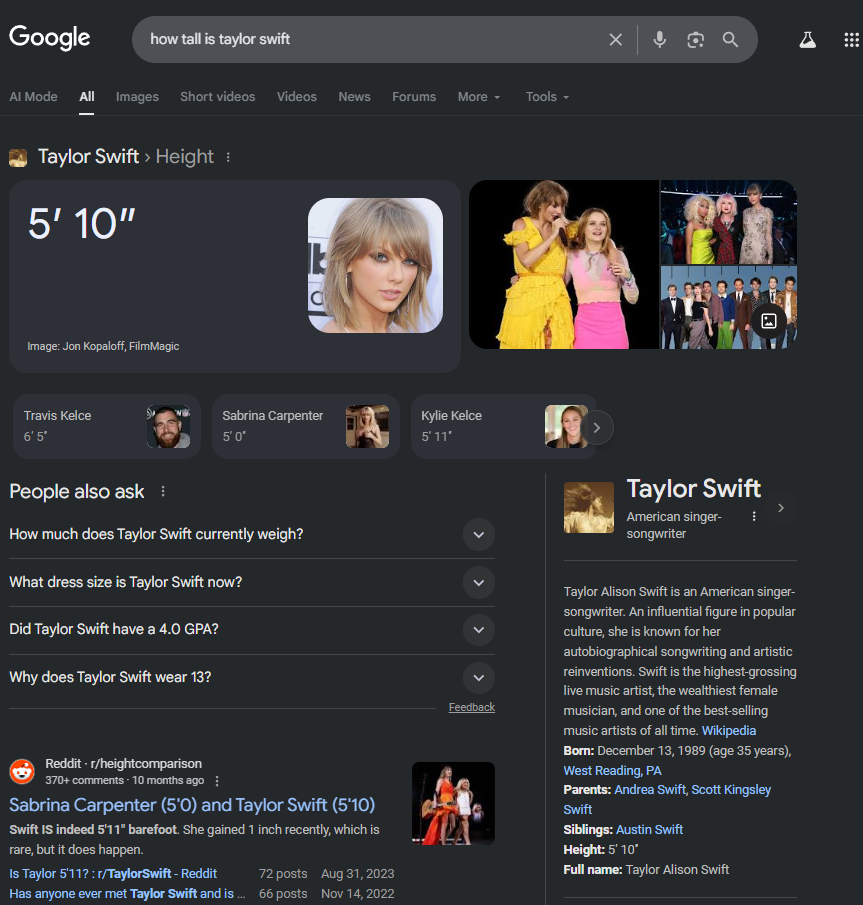
Task: Open People also ask options dots
Action: [163, 491]
